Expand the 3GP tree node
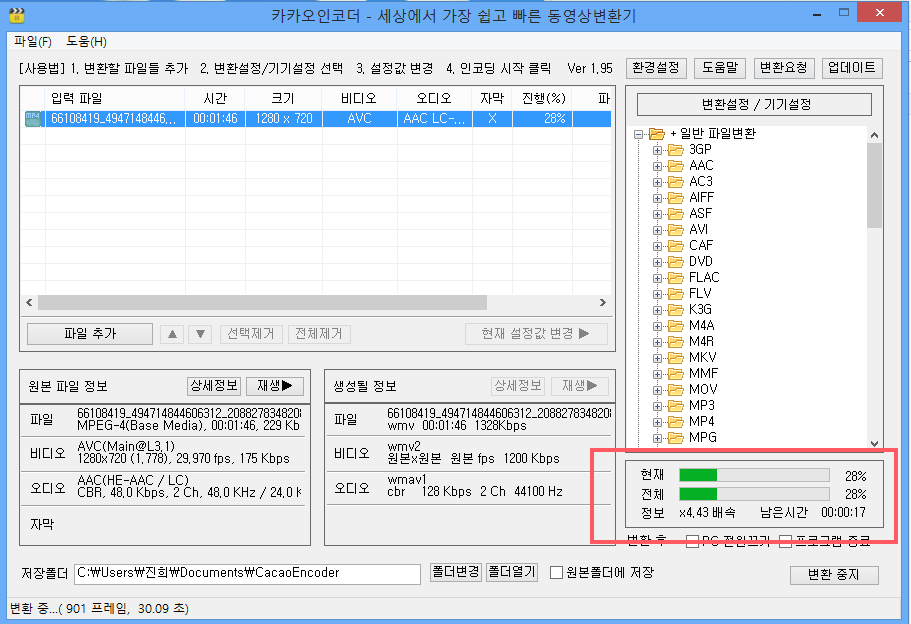 (x=657, y=150)
